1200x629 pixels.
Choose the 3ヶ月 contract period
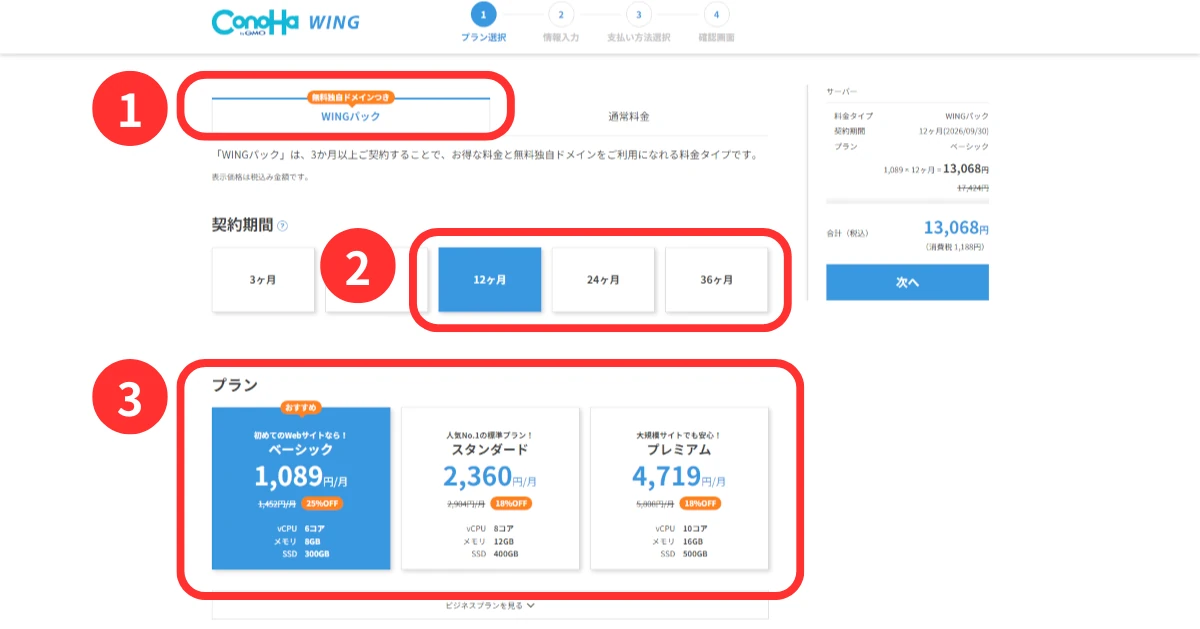(x=263, y=280)
